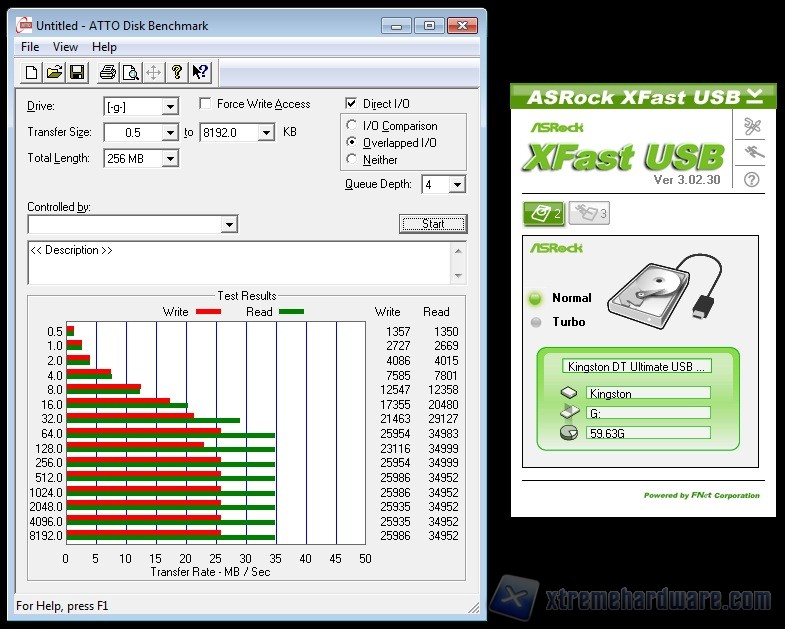Open XFast USB tools wrench icon
The height and width of the screenshot is (629, 785).
point(752,127)
